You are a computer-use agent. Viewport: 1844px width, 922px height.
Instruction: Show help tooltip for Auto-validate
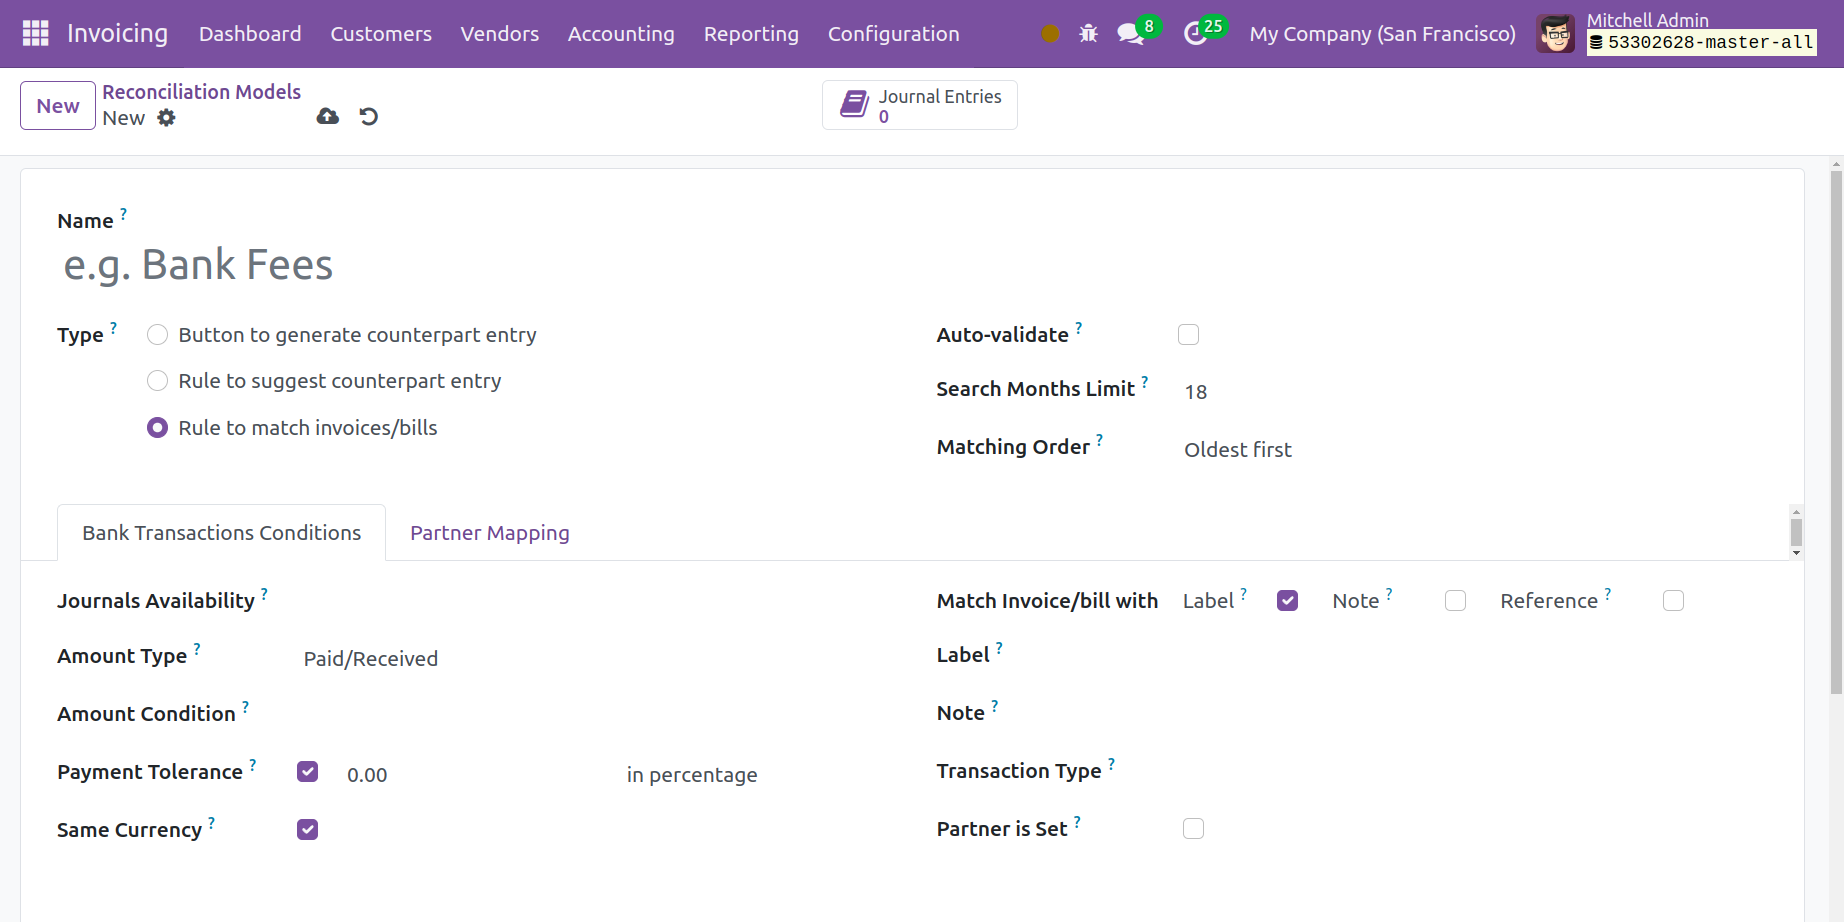click(x=1078, y=327)
